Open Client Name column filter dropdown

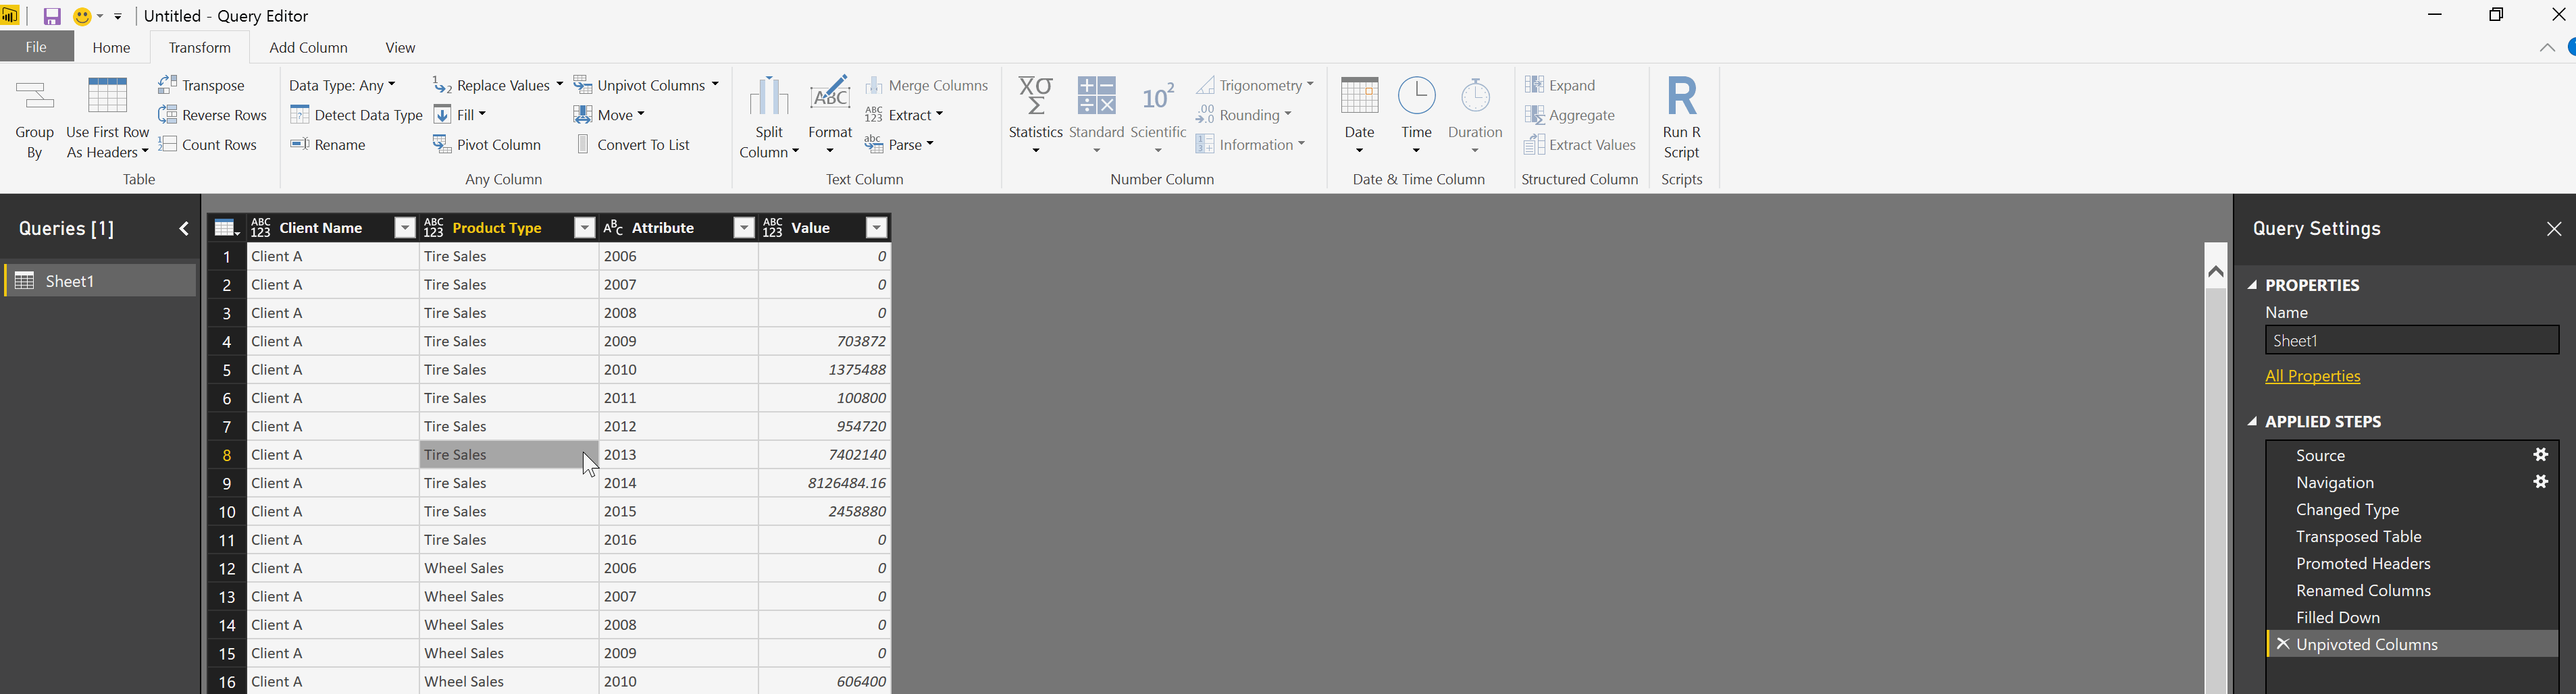tap(405, 229)
